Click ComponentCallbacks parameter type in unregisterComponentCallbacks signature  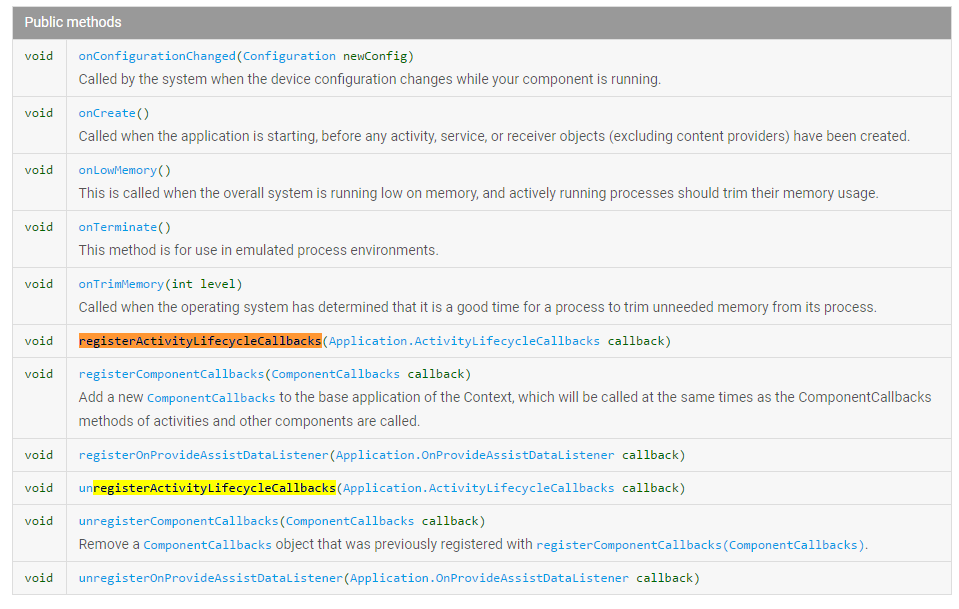click(350, 521)
